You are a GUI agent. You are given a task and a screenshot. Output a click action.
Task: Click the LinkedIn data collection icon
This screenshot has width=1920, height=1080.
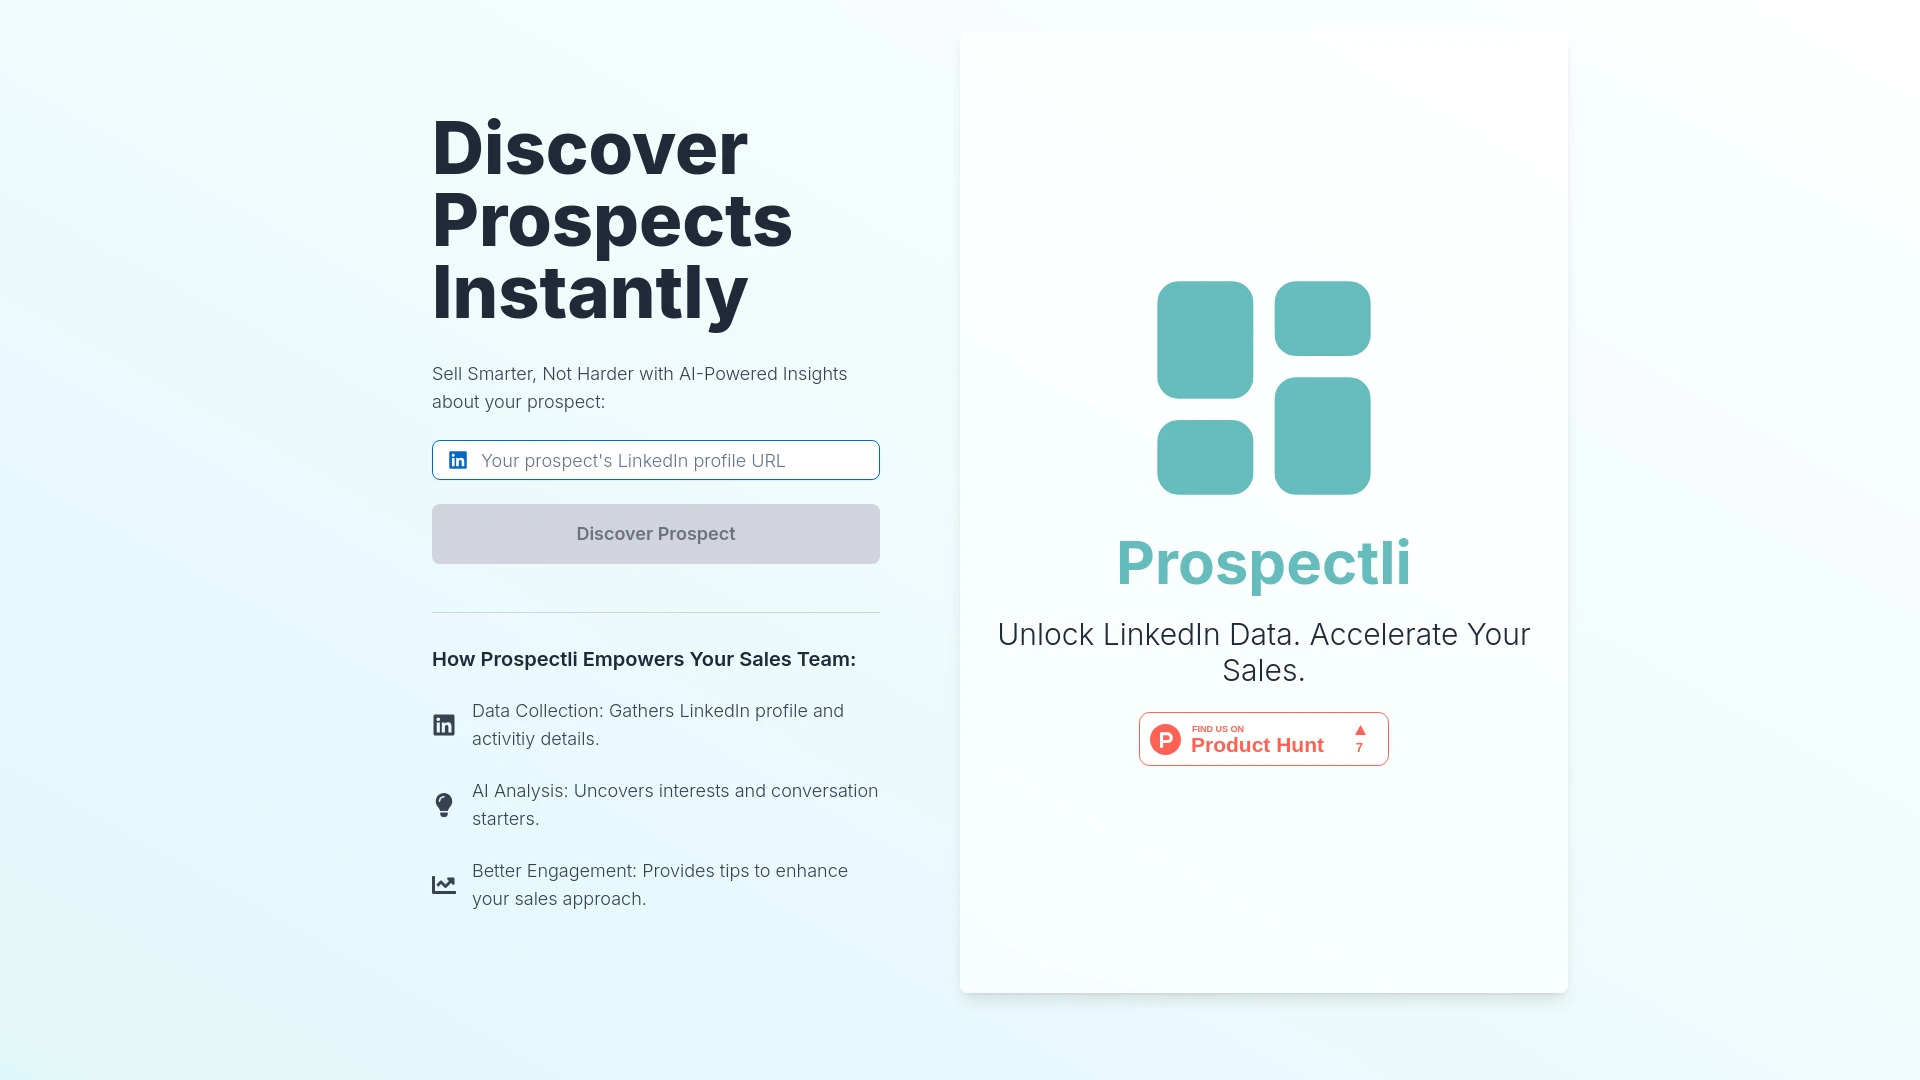point(443,724)
